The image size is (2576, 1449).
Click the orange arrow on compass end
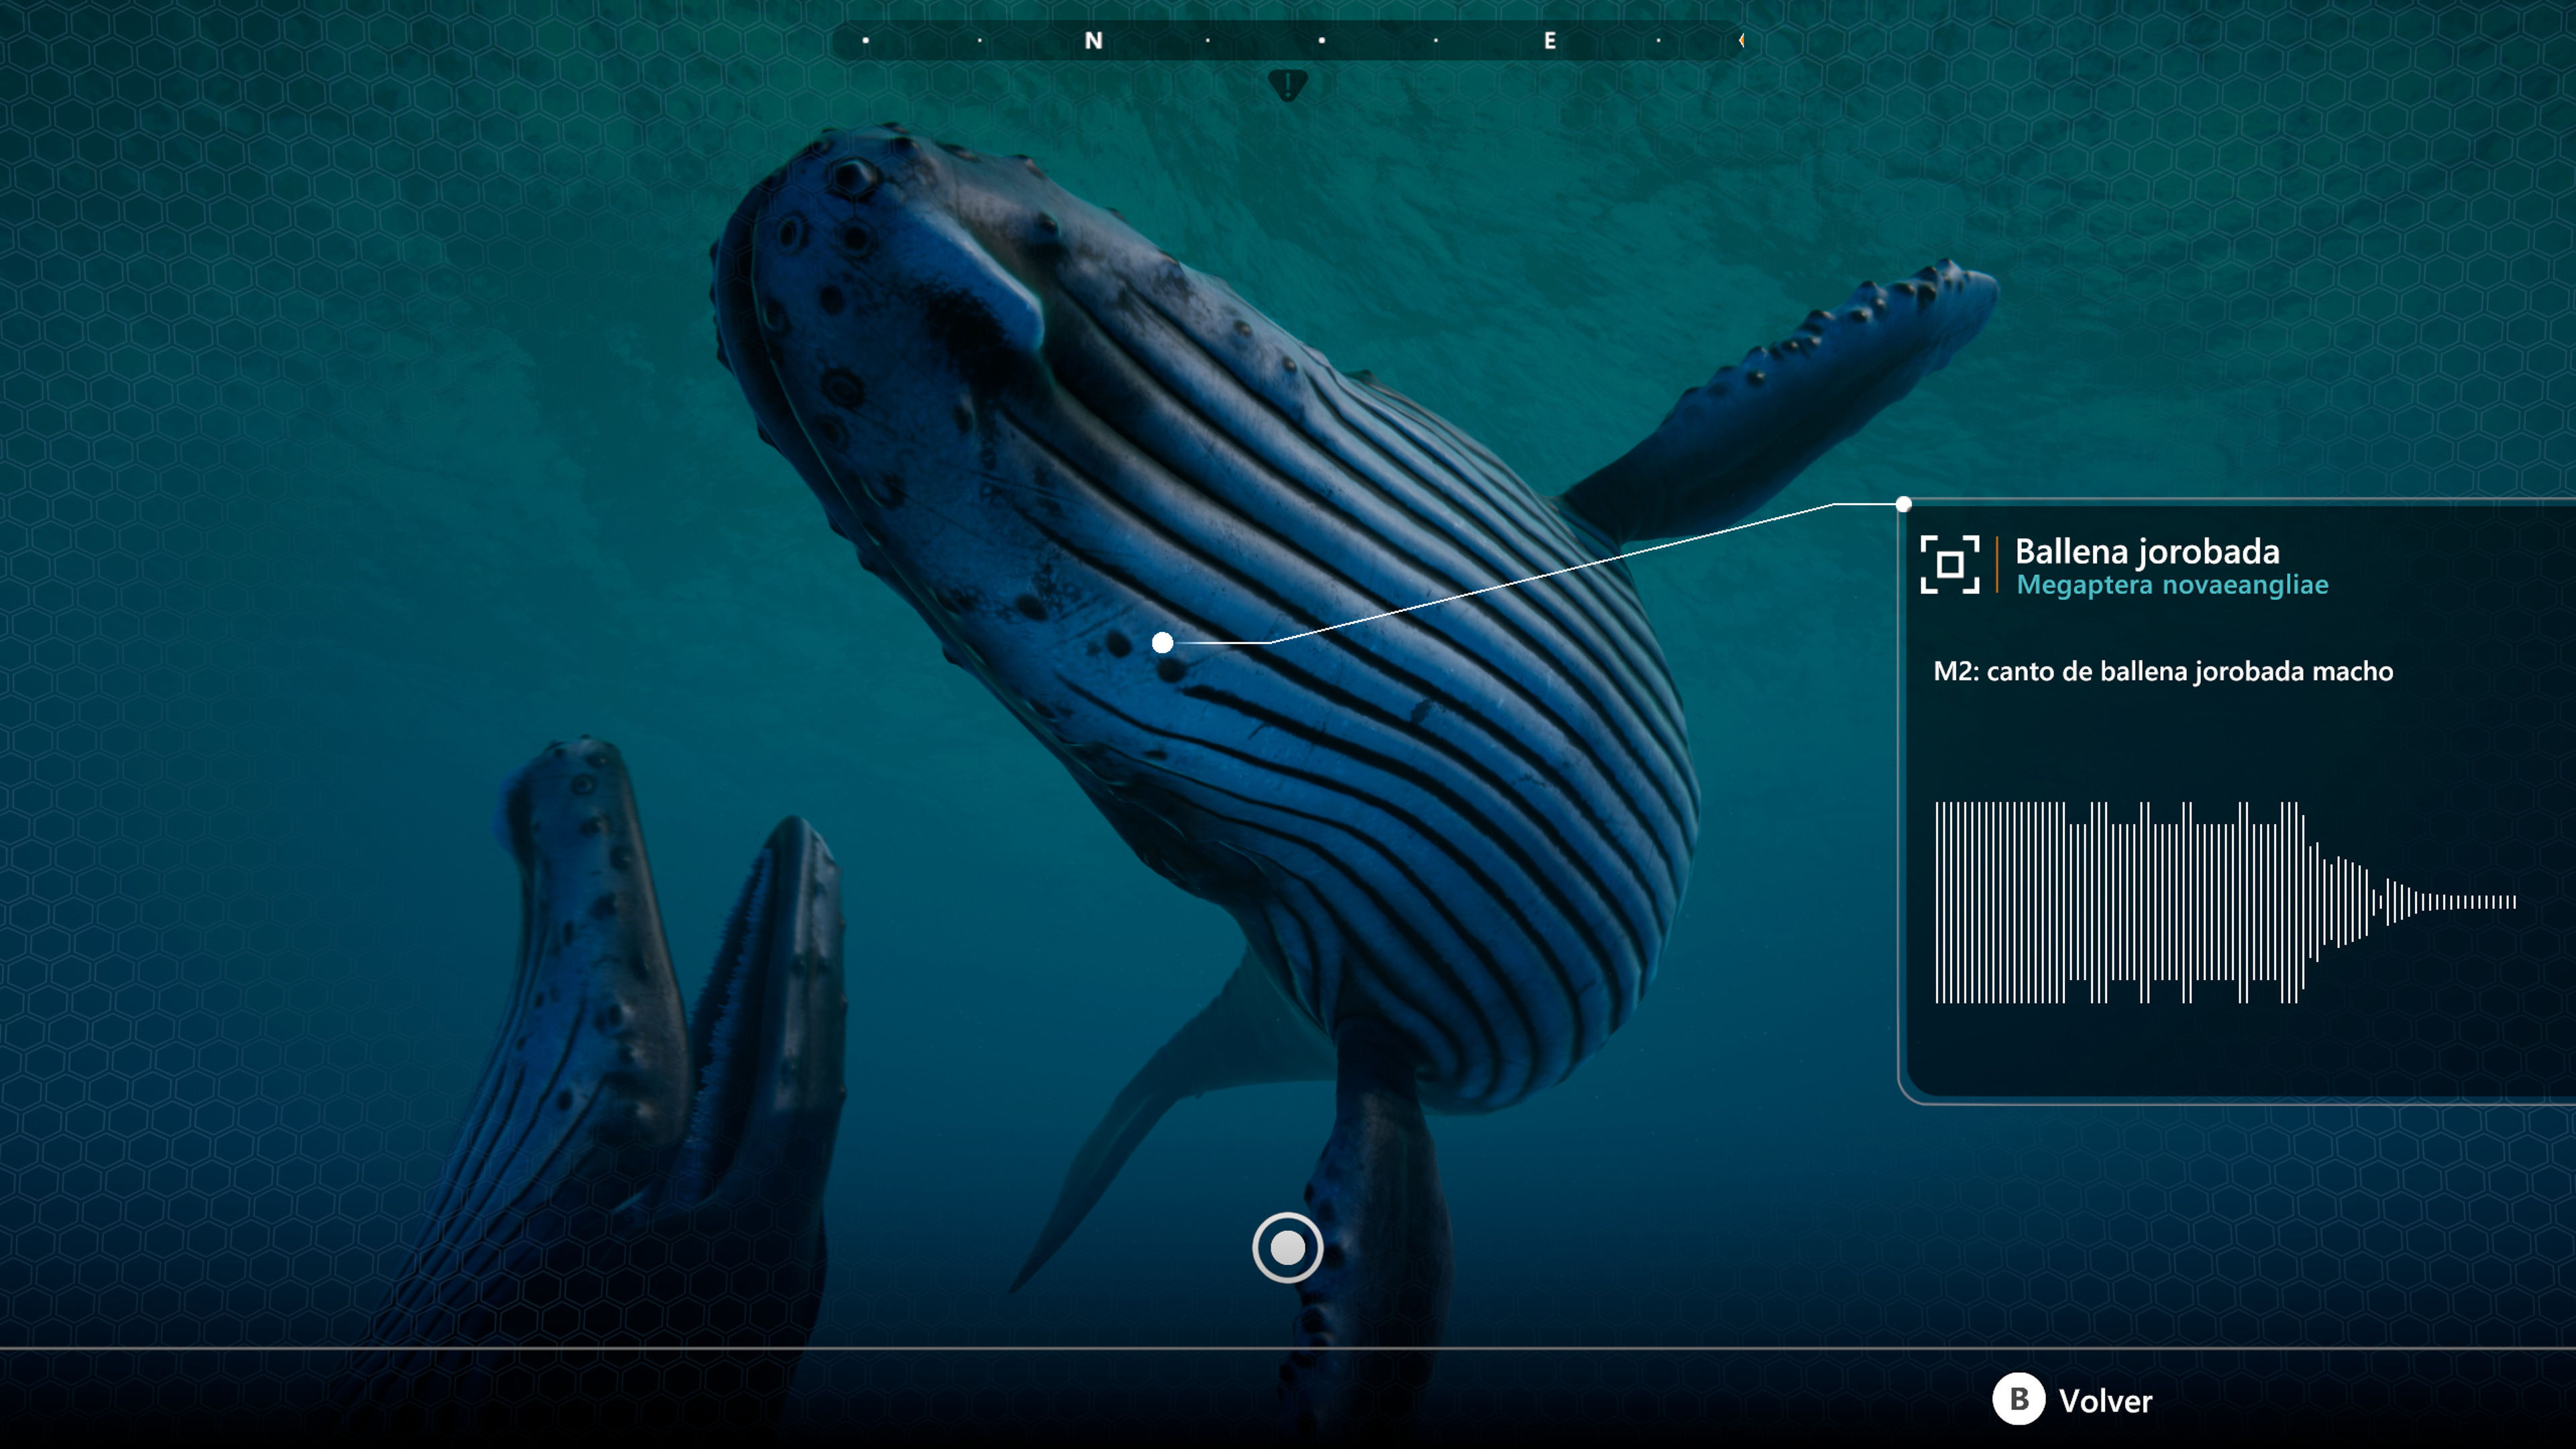pyautogui.click(x=1741, y=41)
